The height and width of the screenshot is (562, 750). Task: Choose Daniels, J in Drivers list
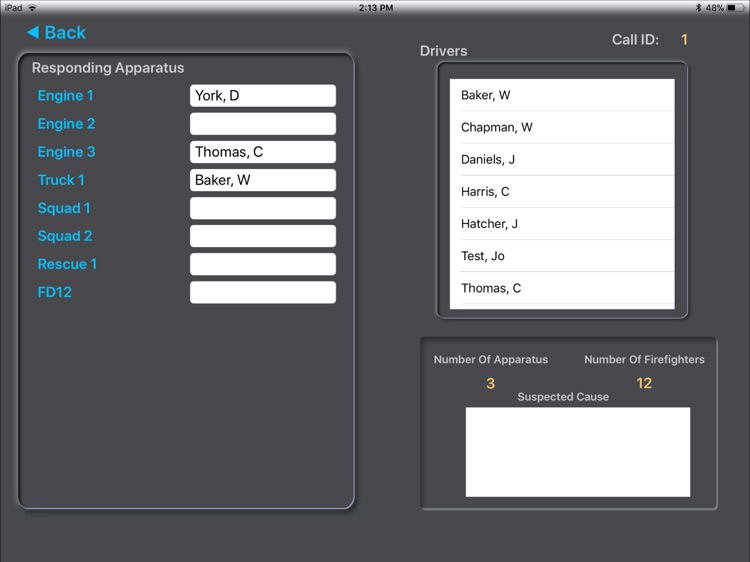pyautogui.click(x=562, y=159)
